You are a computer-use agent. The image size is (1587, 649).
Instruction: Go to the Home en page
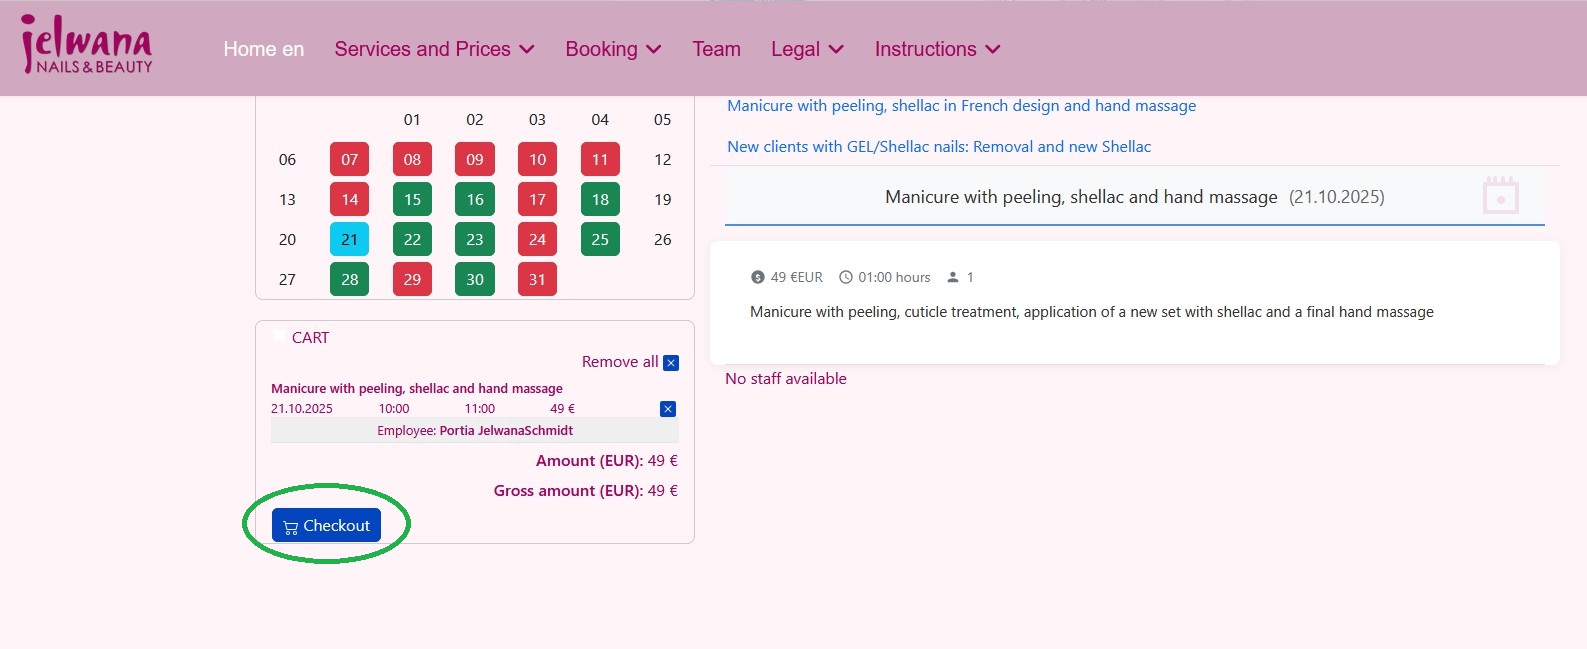pyautogui.click(x=263, y=49)
